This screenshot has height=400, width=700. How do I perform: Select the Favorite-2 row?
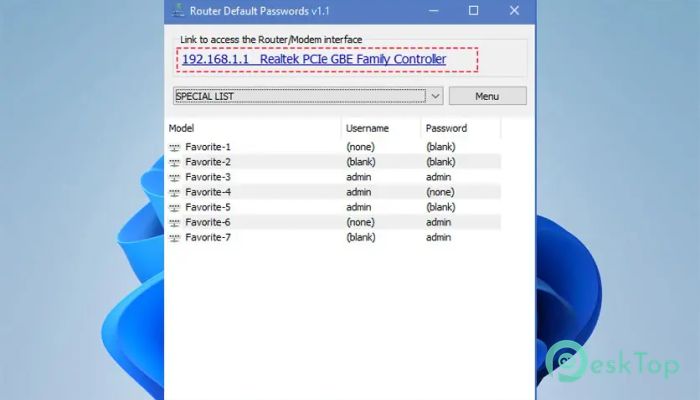coord(333,162)
